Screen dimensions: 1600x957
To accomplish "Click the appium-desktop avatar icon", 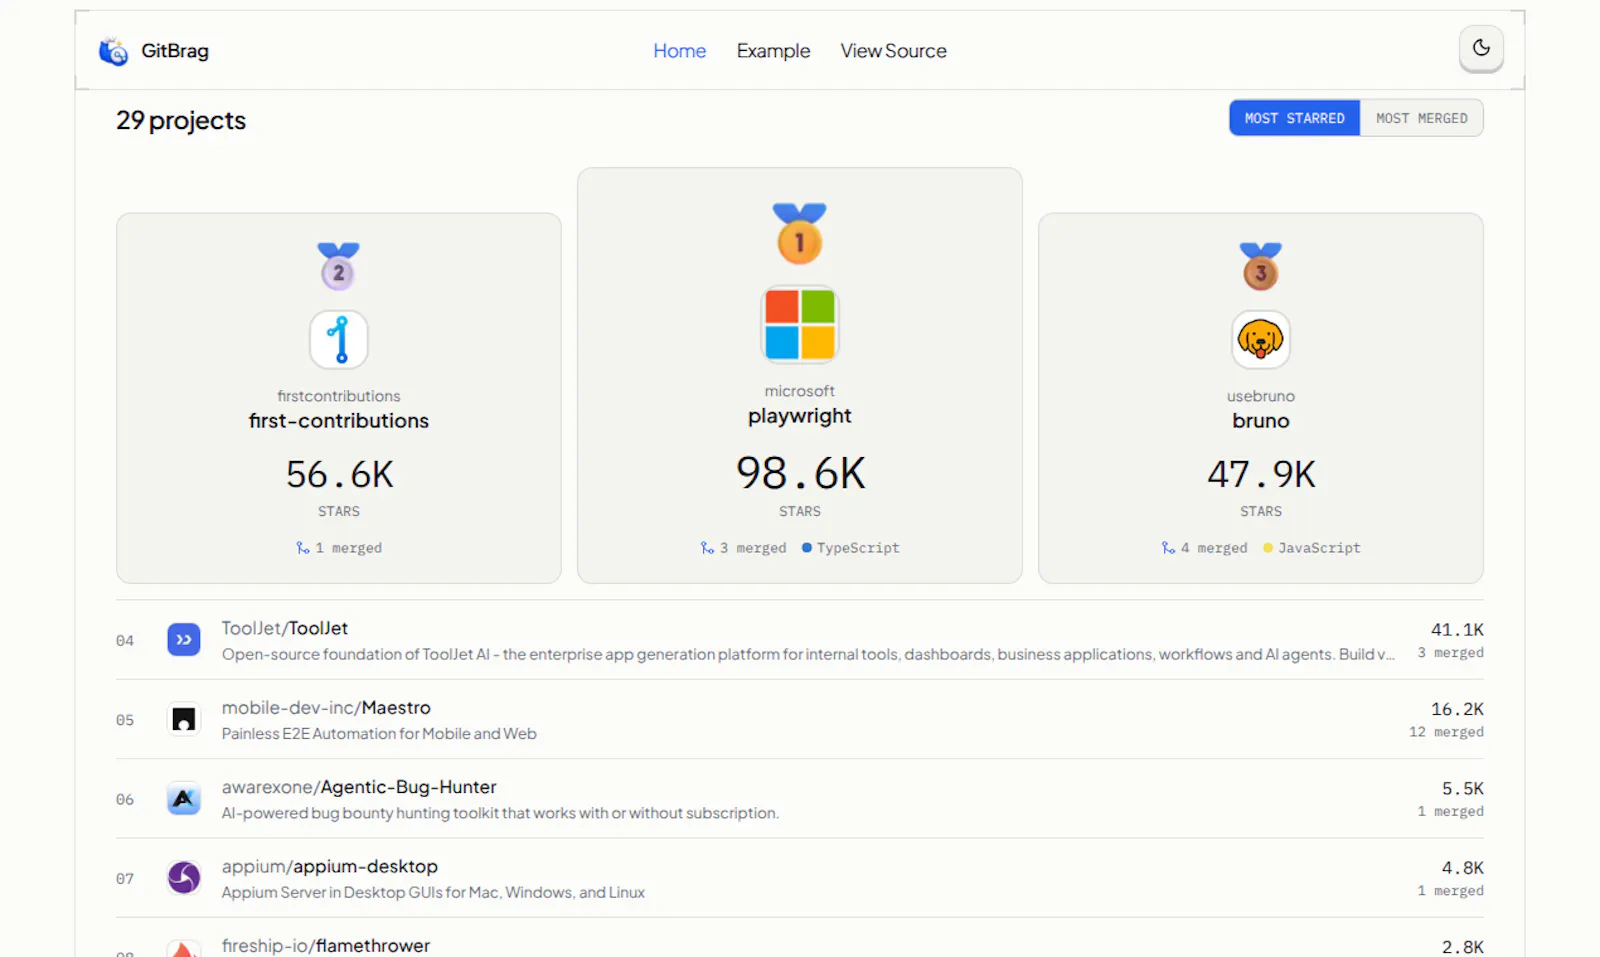I will (184, 878).
